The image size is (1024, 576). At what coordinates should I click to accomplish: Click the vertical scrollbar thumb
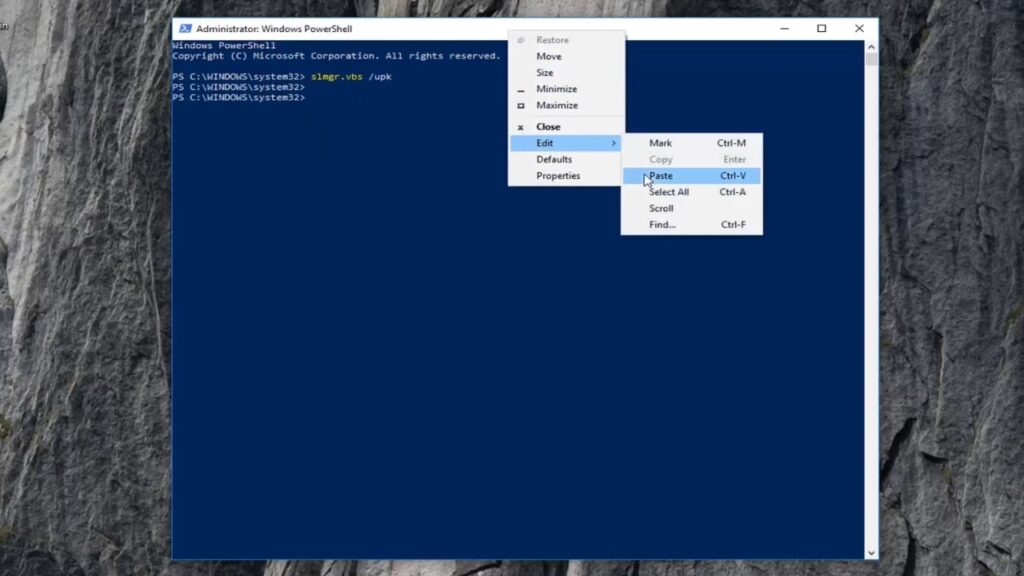click(871, 59)
